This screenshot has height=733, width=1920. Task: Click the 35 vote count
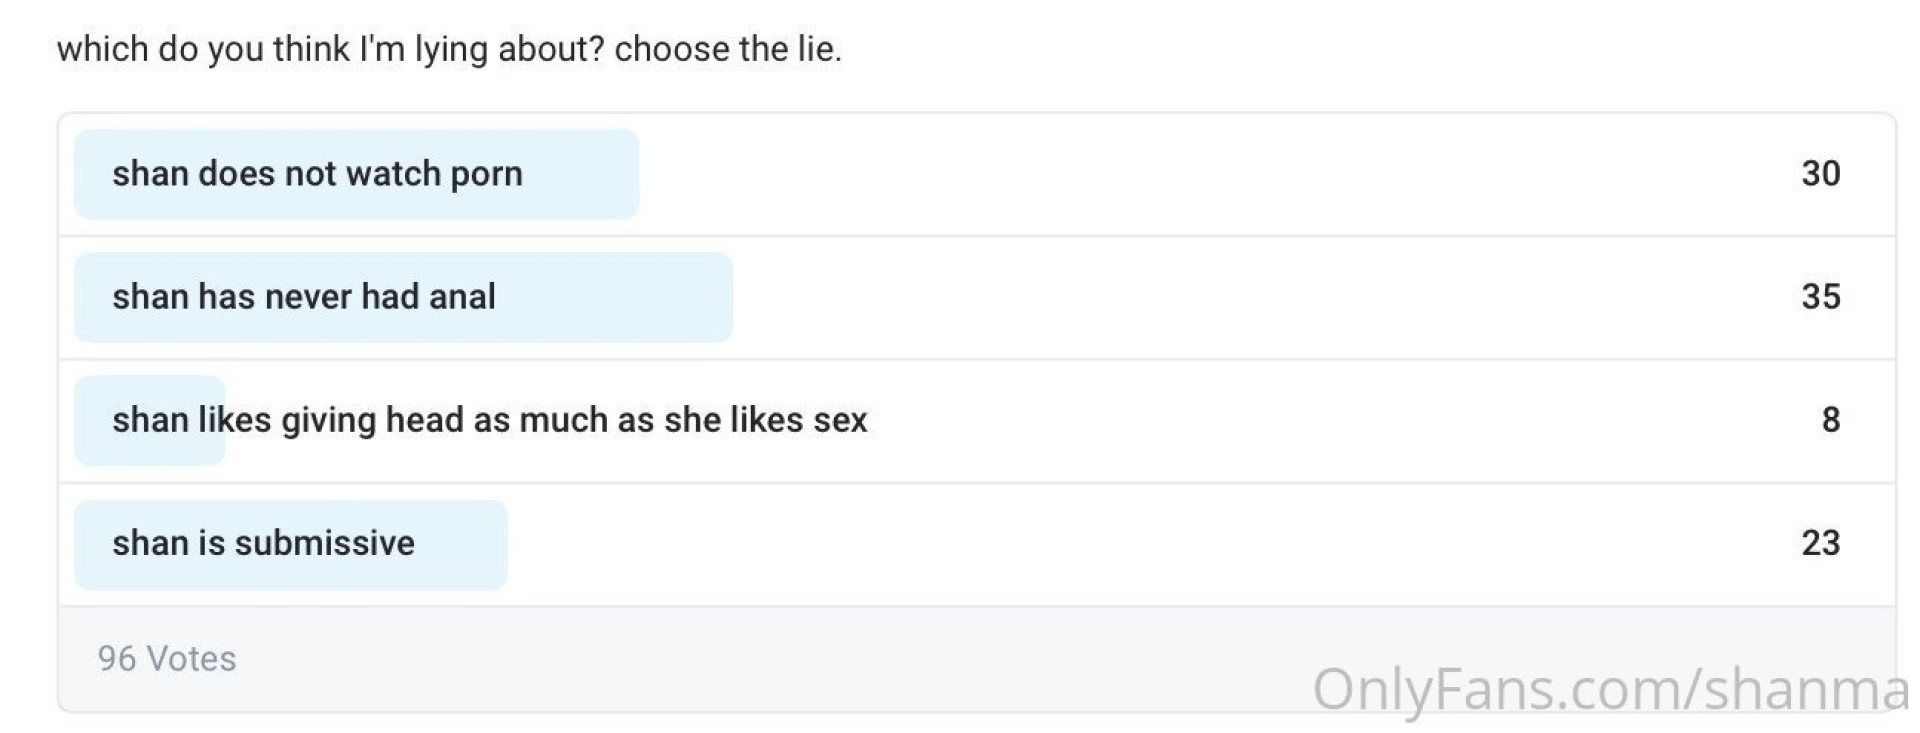1820,297
